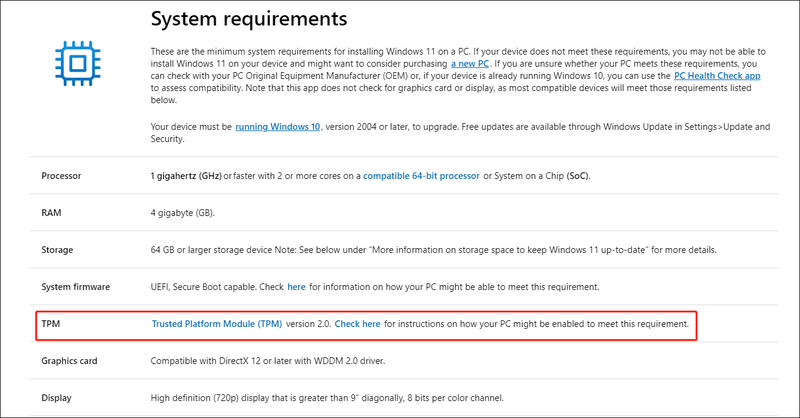Follow the 'running Windows 10' link

[x=278, y=127]
